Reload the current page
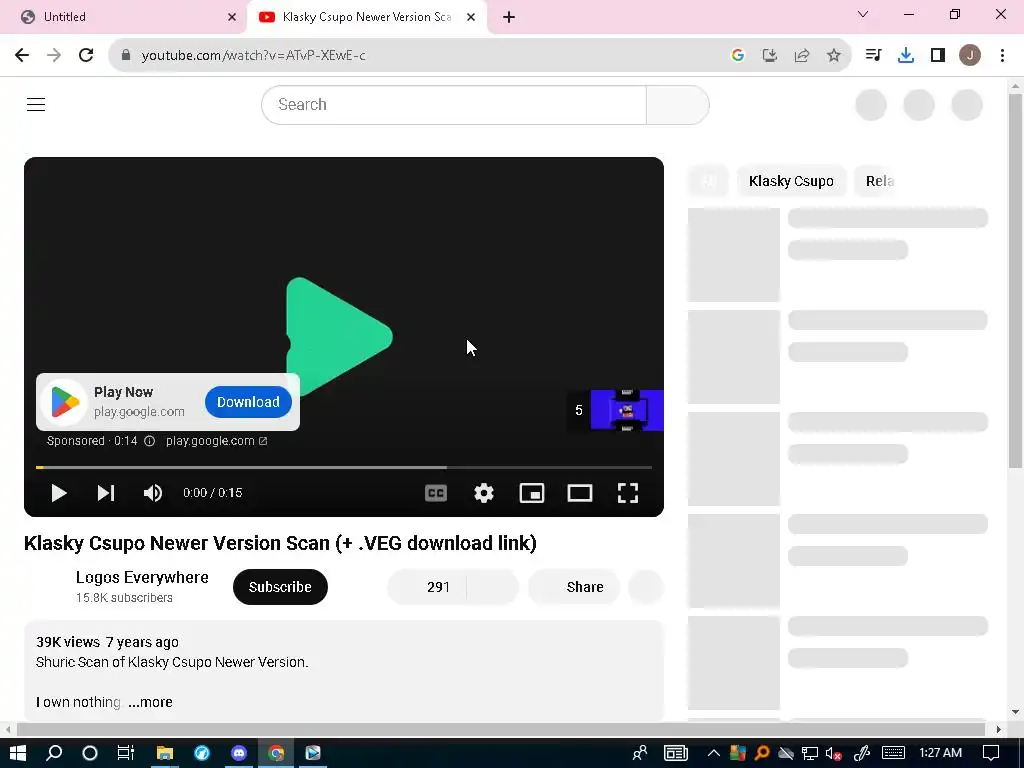This screenshot has height=768, width=1024. (x=86, y=56)
